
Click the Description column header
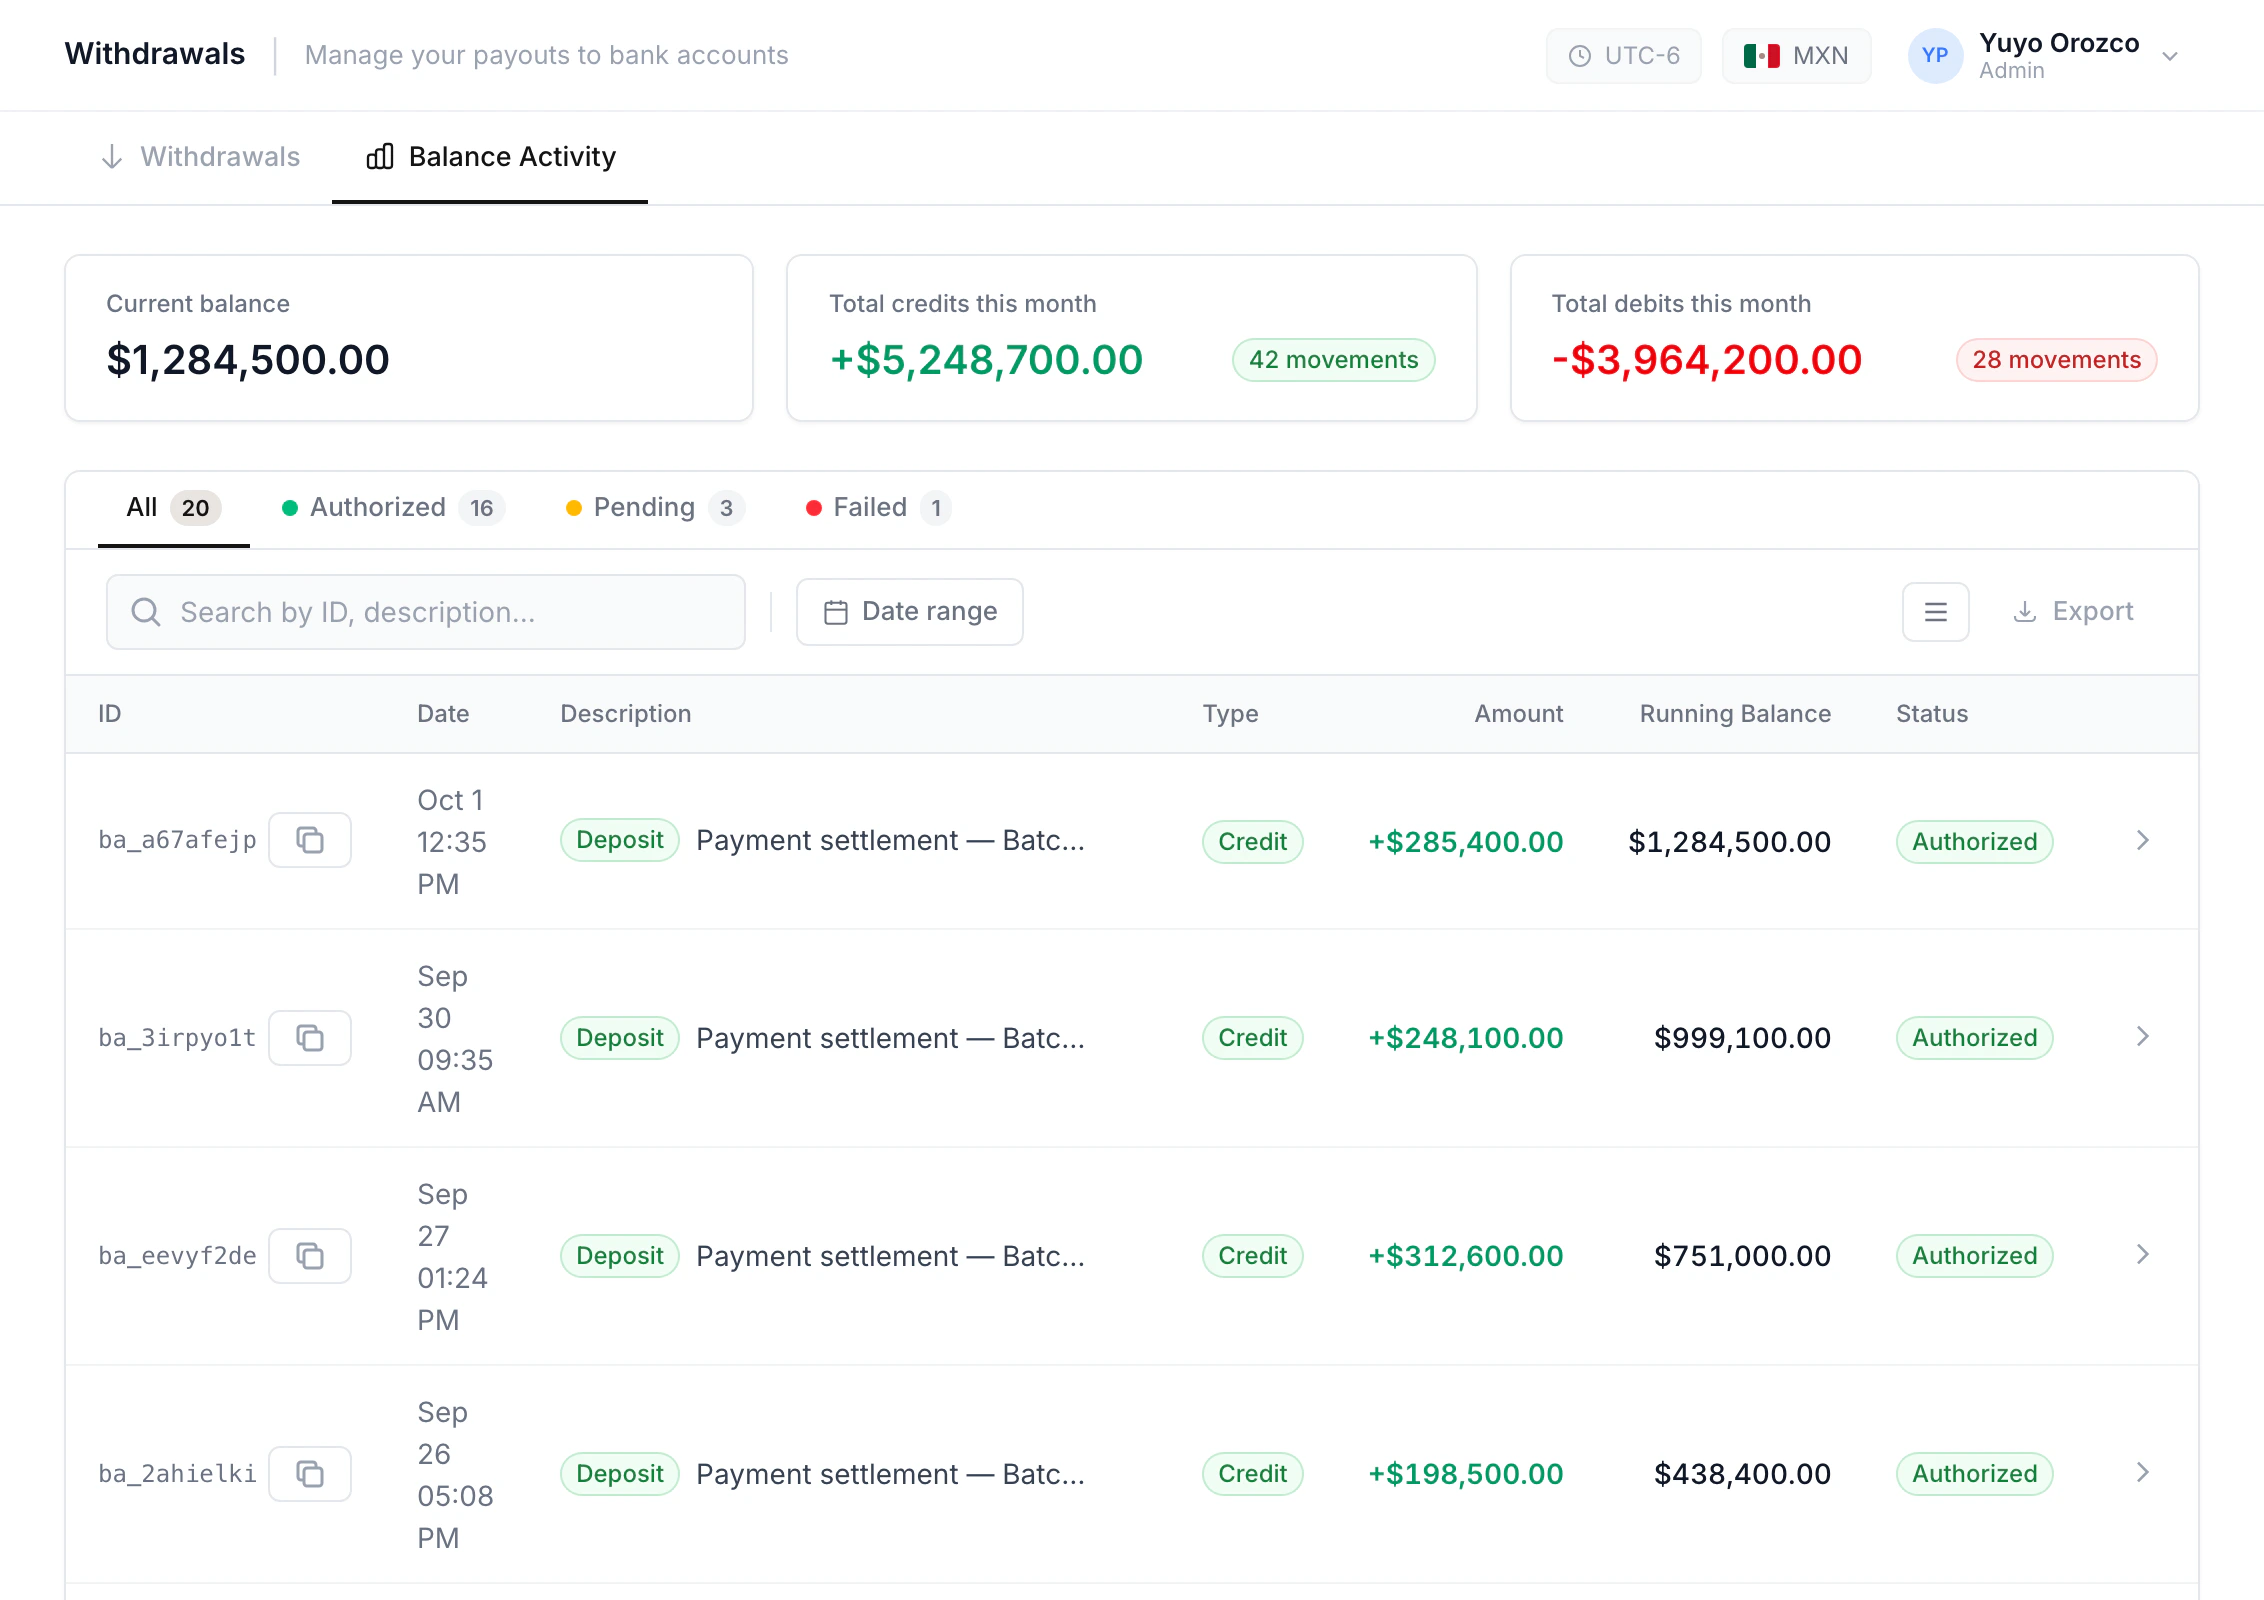(x=626, y=714)
